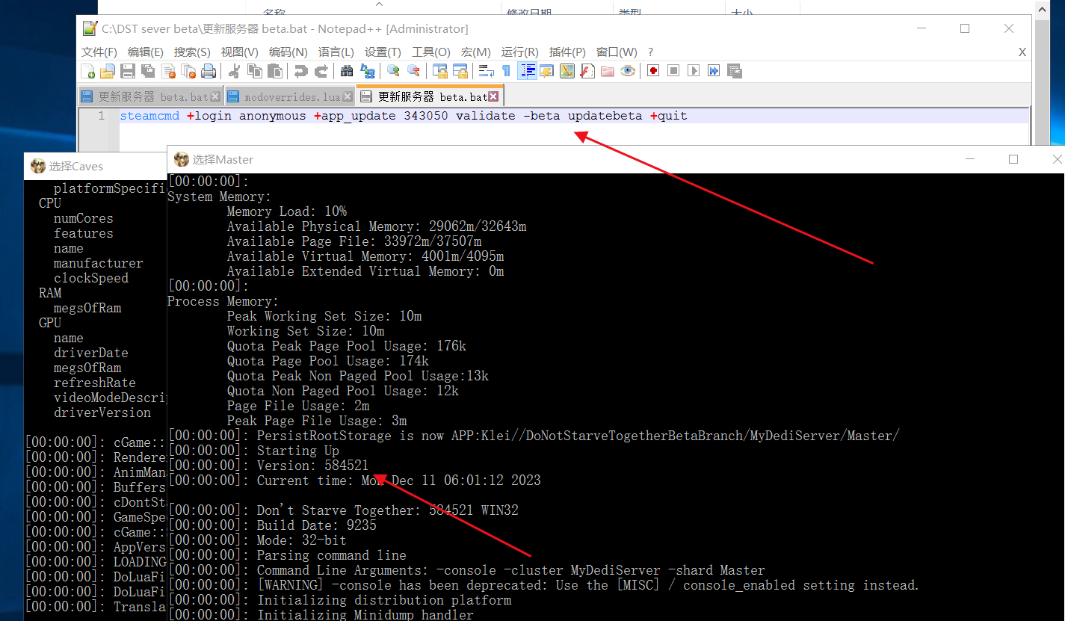
Task: Open the 语言(L) language menu
Action: (336, 52)
